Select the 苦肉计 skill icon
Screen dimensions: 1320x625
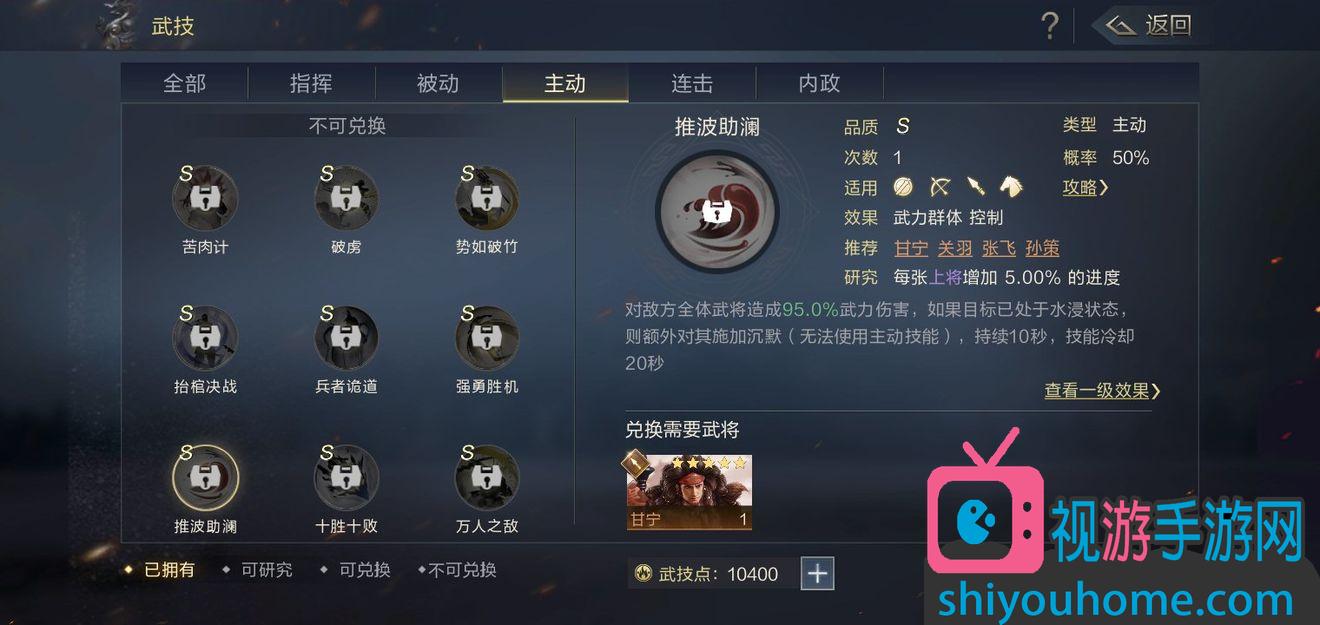[205, 199]
